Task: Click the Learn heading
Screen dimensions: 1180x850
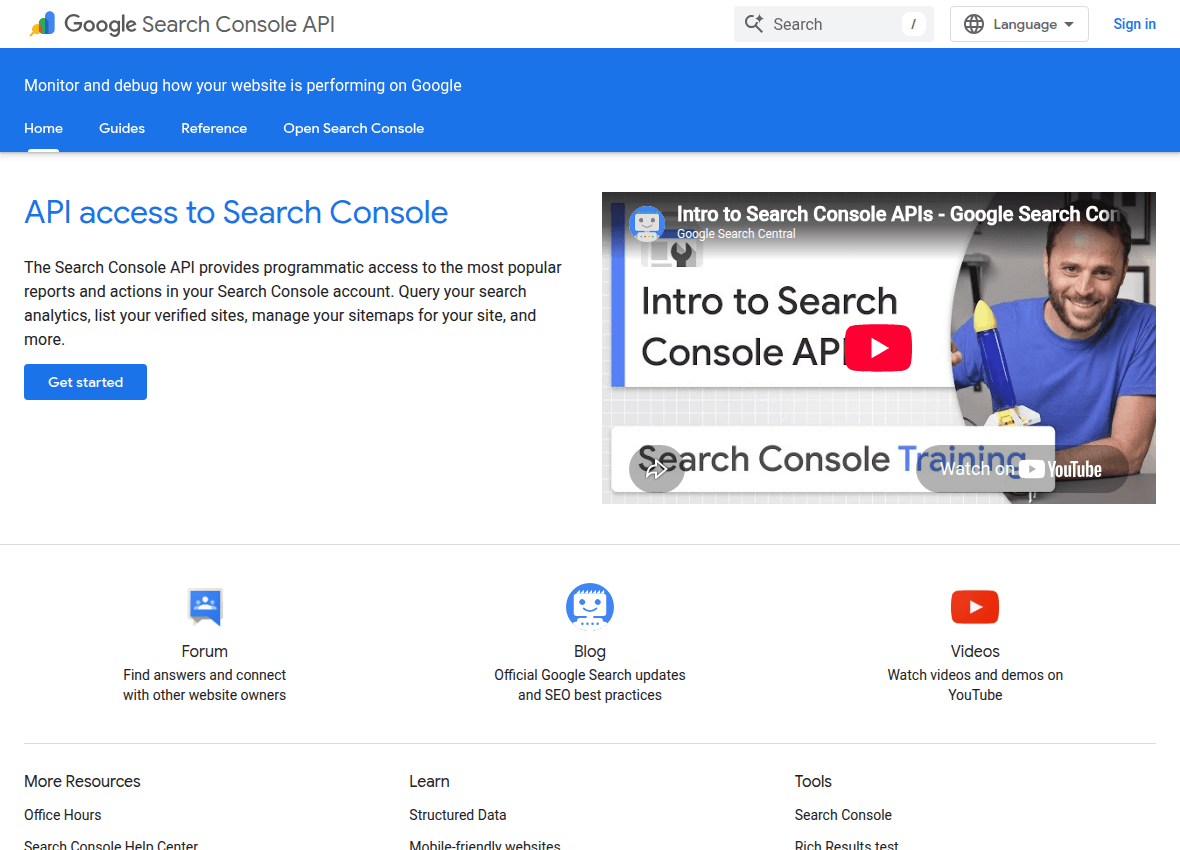Action: 429,781
